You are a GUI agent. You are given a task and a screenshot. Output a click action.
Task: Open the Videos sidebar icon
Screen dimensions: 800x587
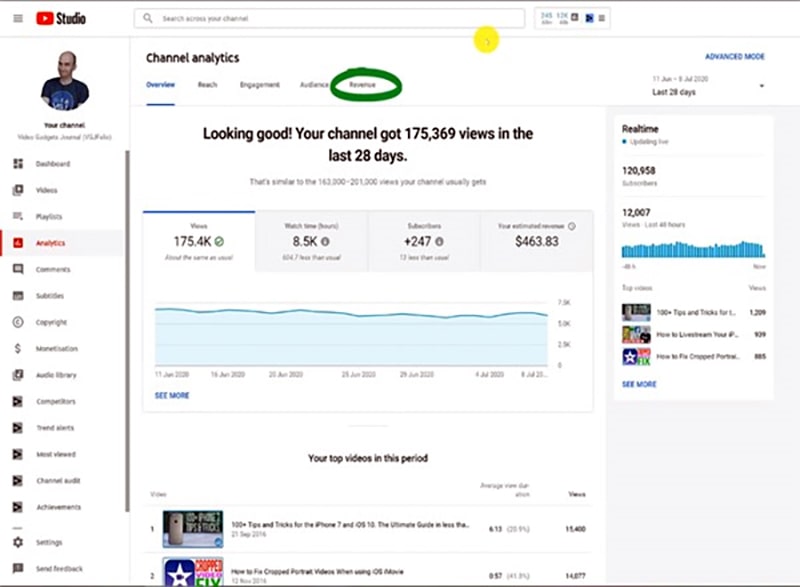[x=18, y=190]
